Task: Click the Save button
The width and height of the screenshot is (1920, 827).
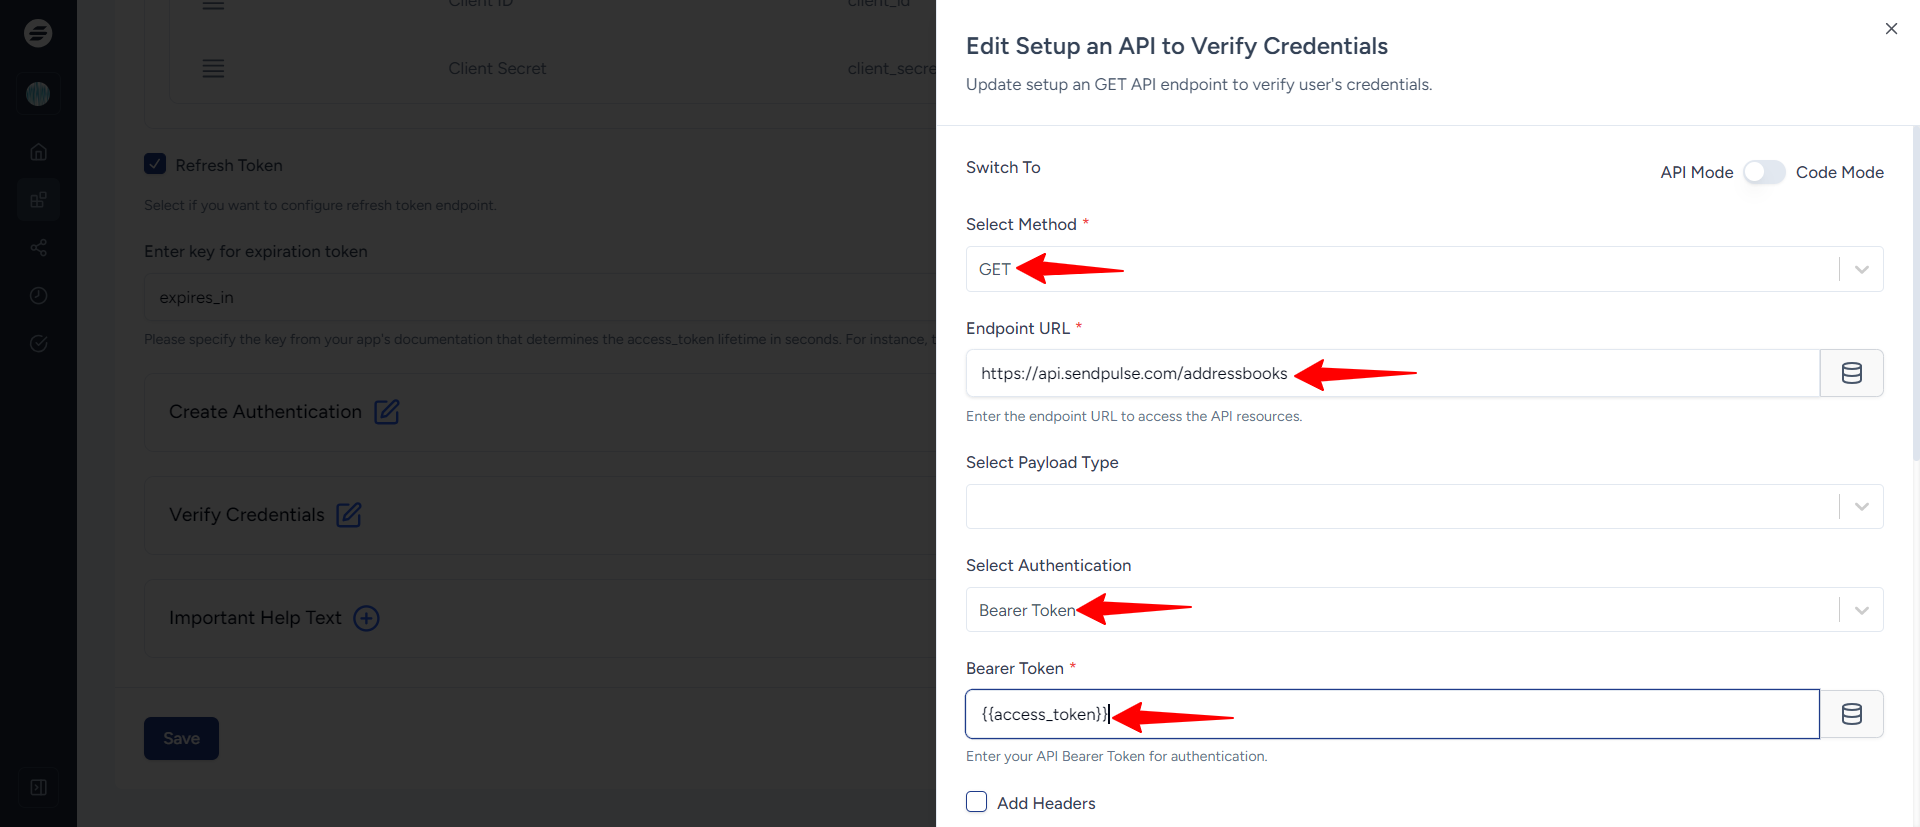Action: (181, 738)
